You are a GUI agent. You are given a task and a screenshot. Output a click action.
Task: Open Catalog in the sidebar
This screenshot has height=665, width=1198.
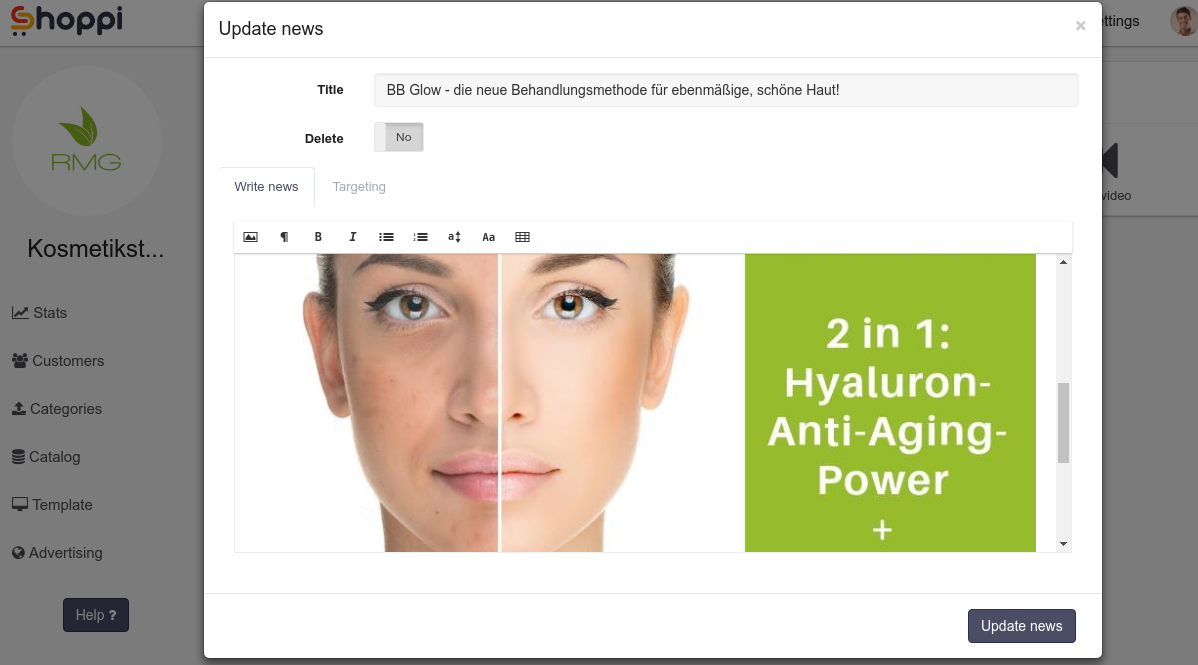tap(46, 457)
